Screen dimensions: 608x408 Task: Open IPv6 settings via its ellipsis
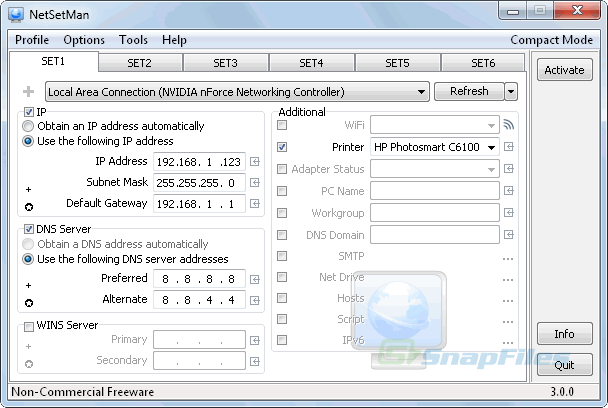[508, 342]
